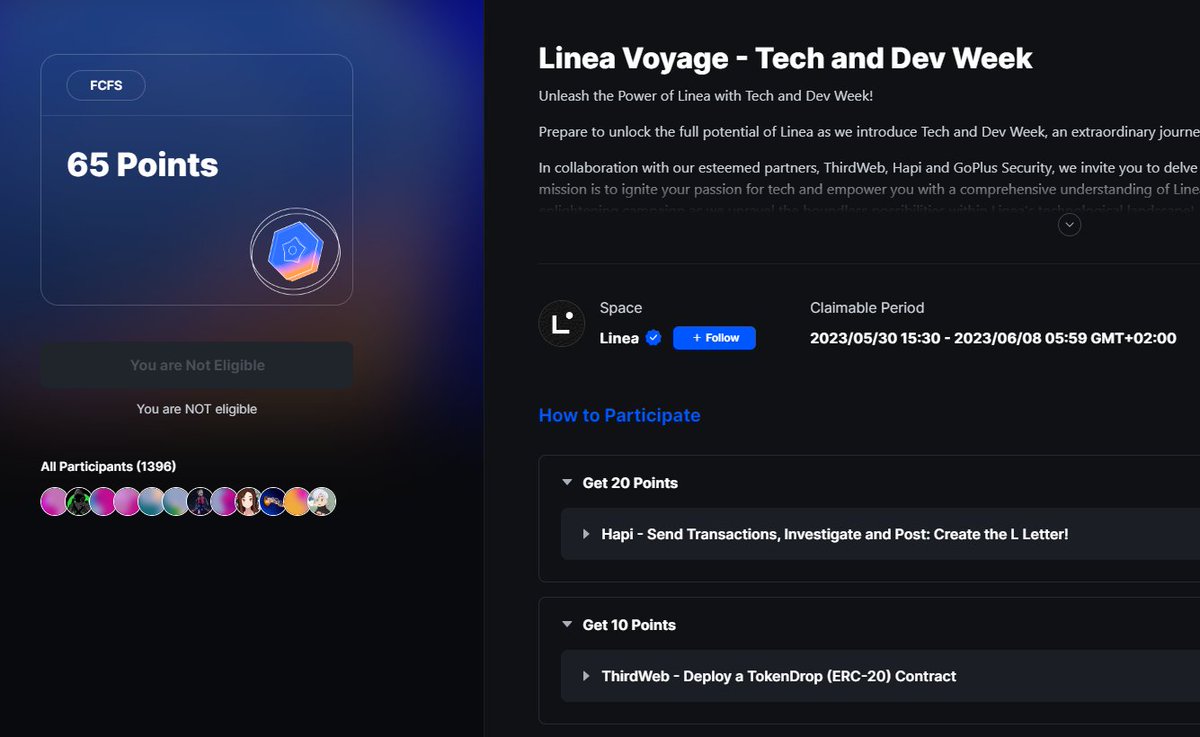Expand the campaign description with the circled chevron

(1070, 225)
